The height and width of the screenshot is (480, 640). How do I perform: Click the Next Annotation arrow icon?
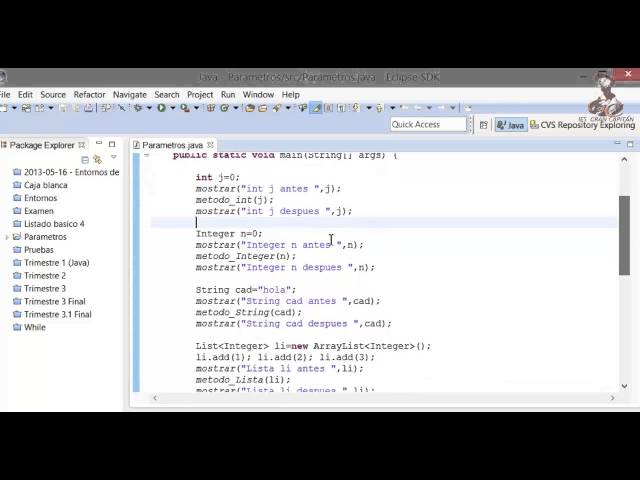(x=356, y=108)
